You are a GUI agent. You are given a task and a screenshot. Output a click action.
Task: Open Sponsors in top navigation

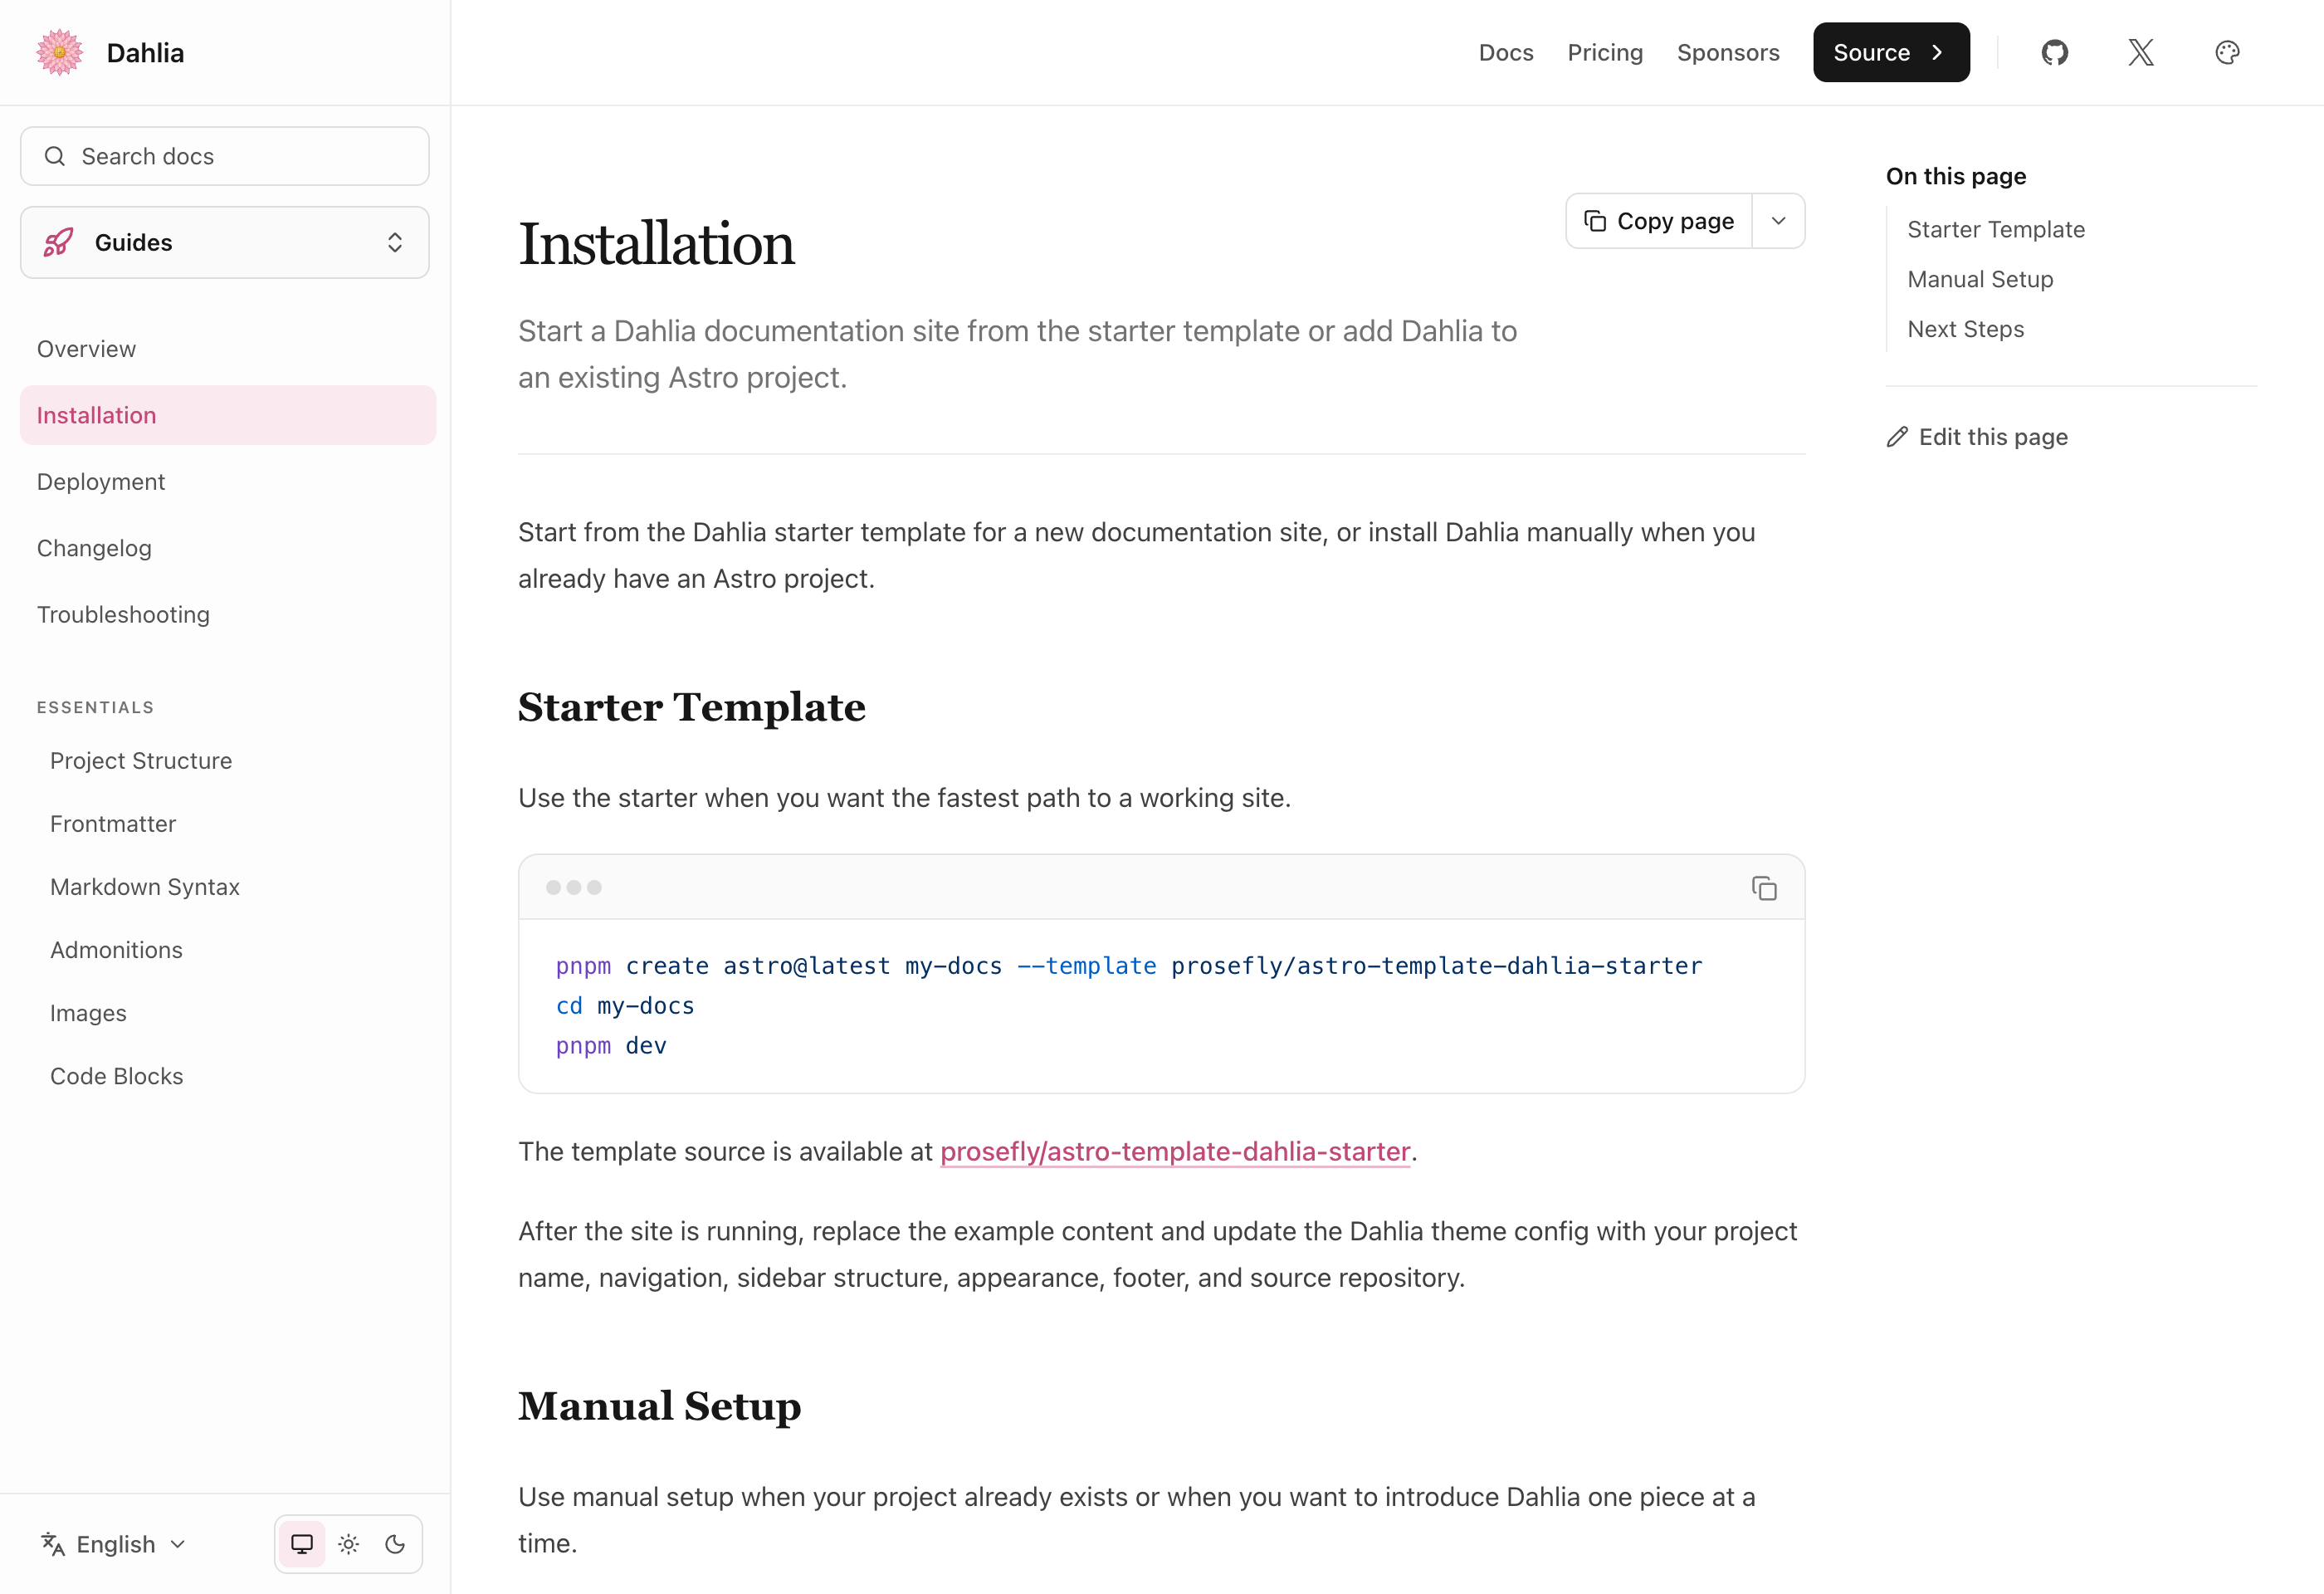click(x=1728, y=52)
